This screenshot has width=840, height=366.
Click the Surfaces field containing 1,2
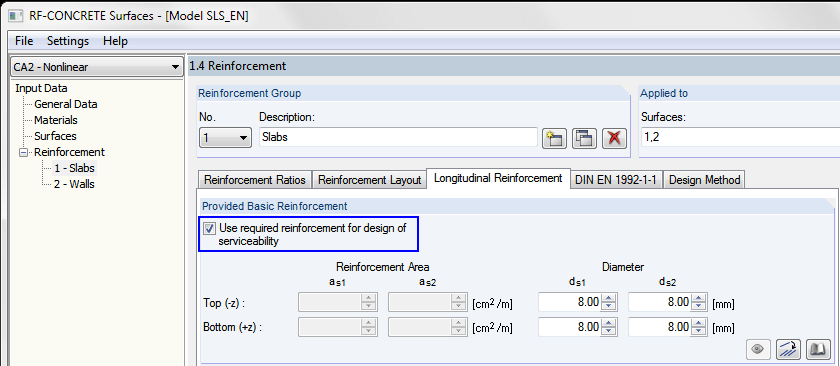click(x=739, y=137)
